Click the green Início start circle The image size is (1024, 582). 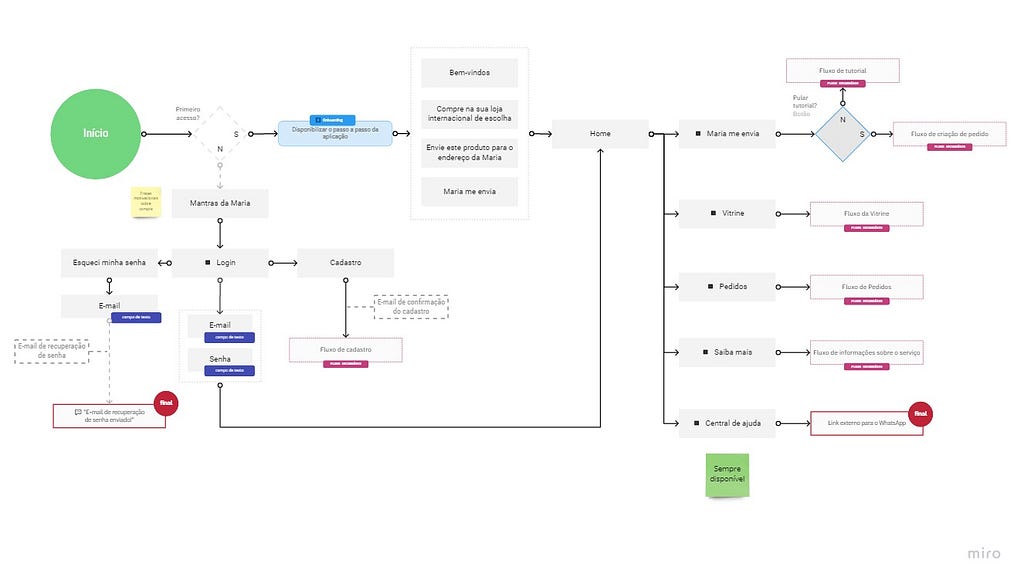[95, 134]
